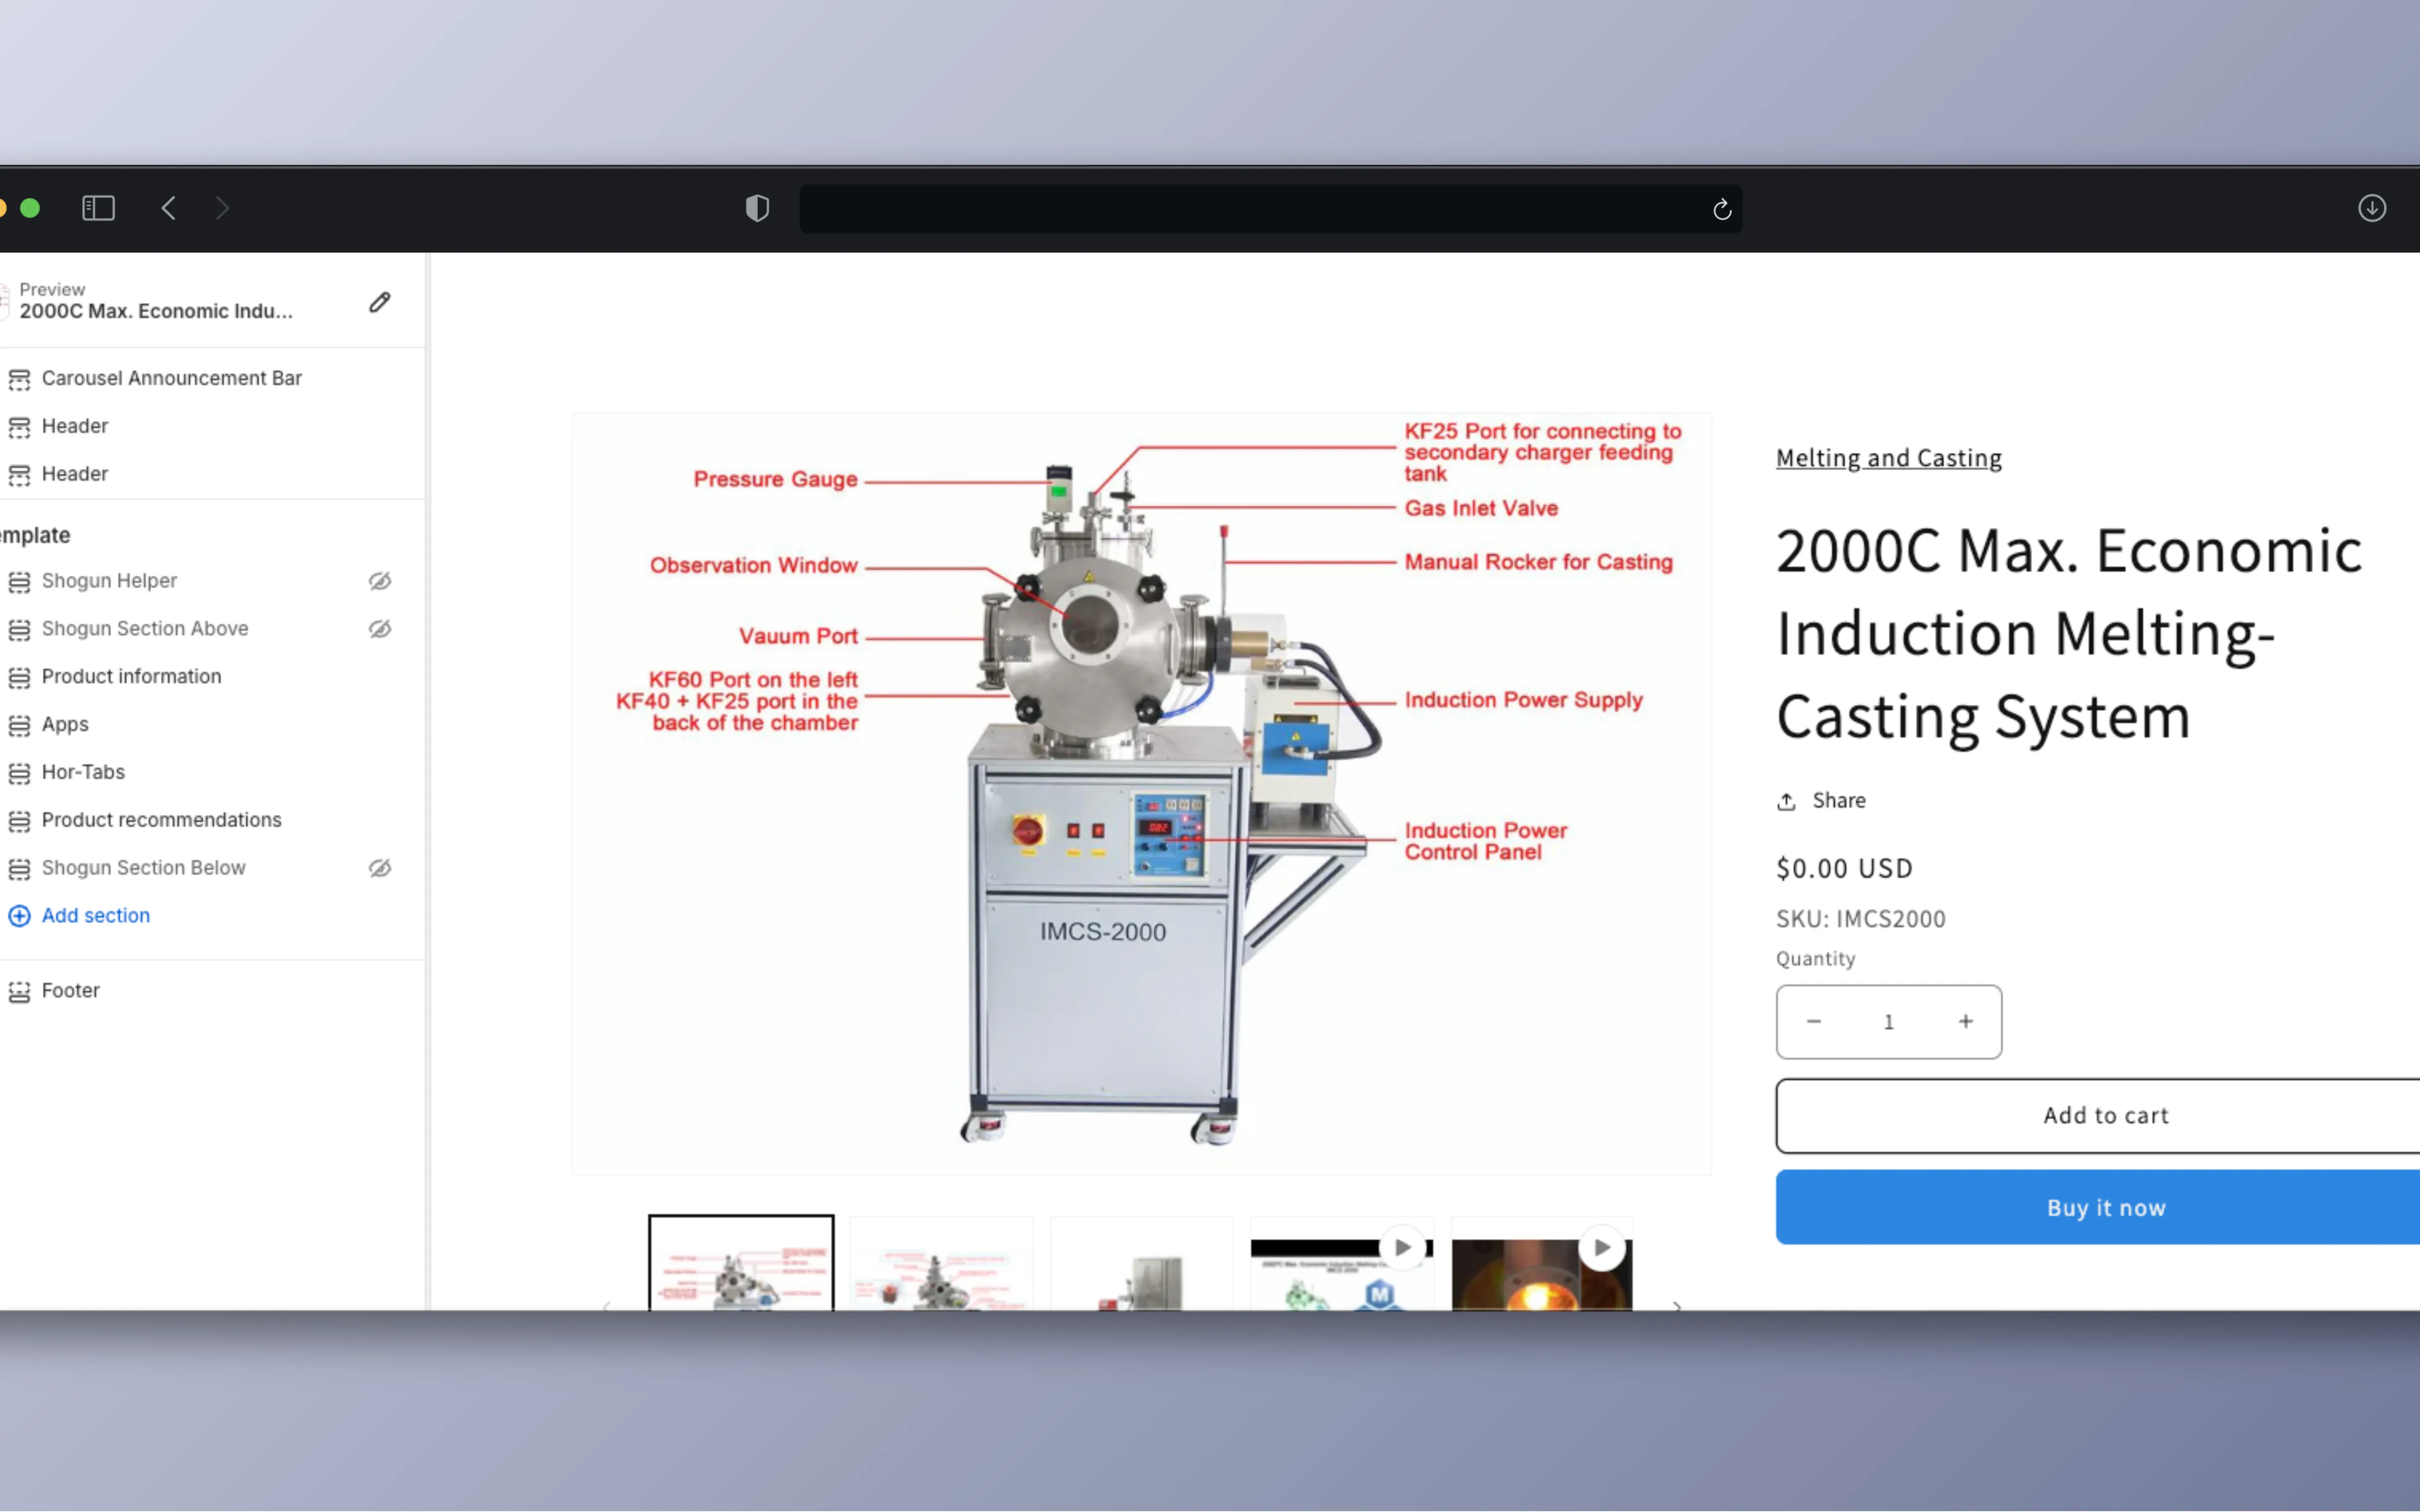Toggle the browser sidebar panel

click(x=98, y=208)
